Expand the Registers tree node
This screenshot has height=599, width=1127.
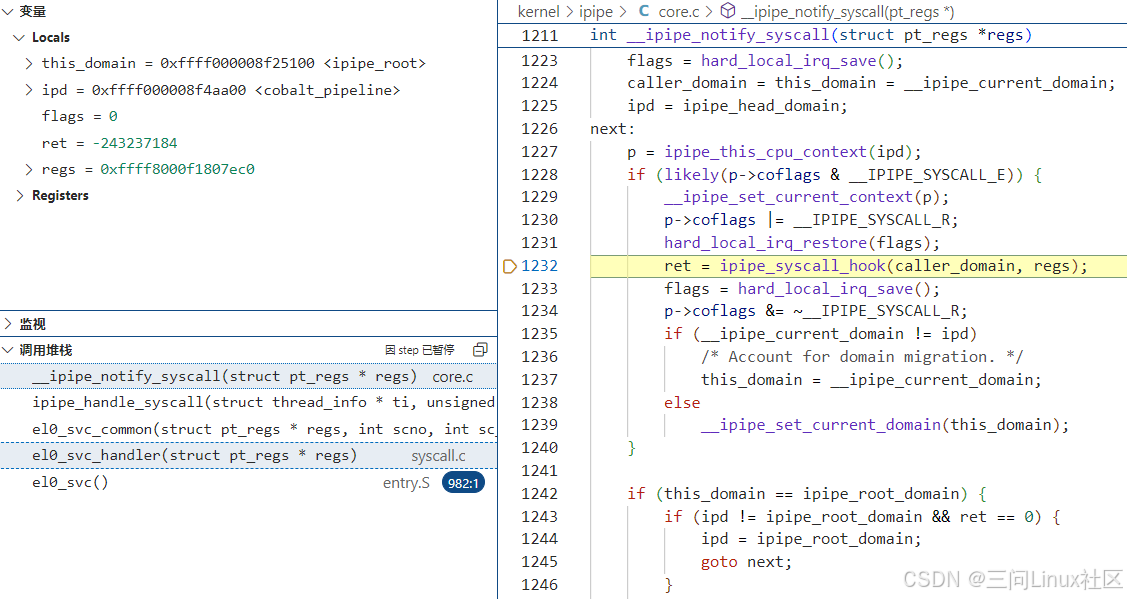click(x=19, y=196)
